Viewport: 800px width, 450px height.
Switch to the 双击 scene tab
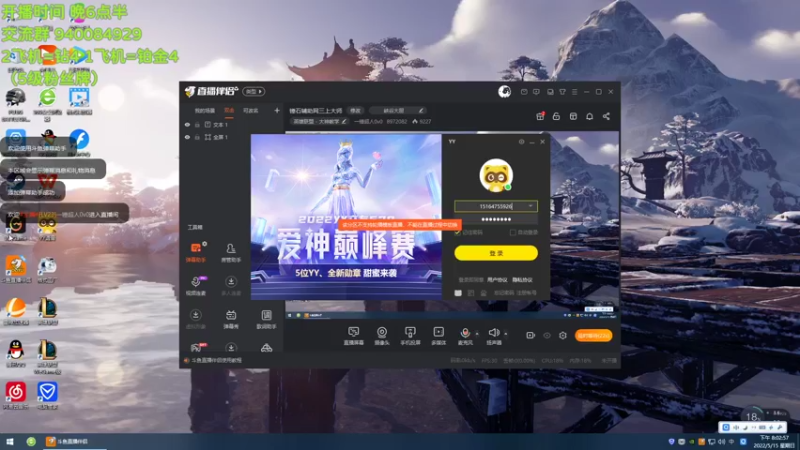pyautogui.click(x=229, y=110)
